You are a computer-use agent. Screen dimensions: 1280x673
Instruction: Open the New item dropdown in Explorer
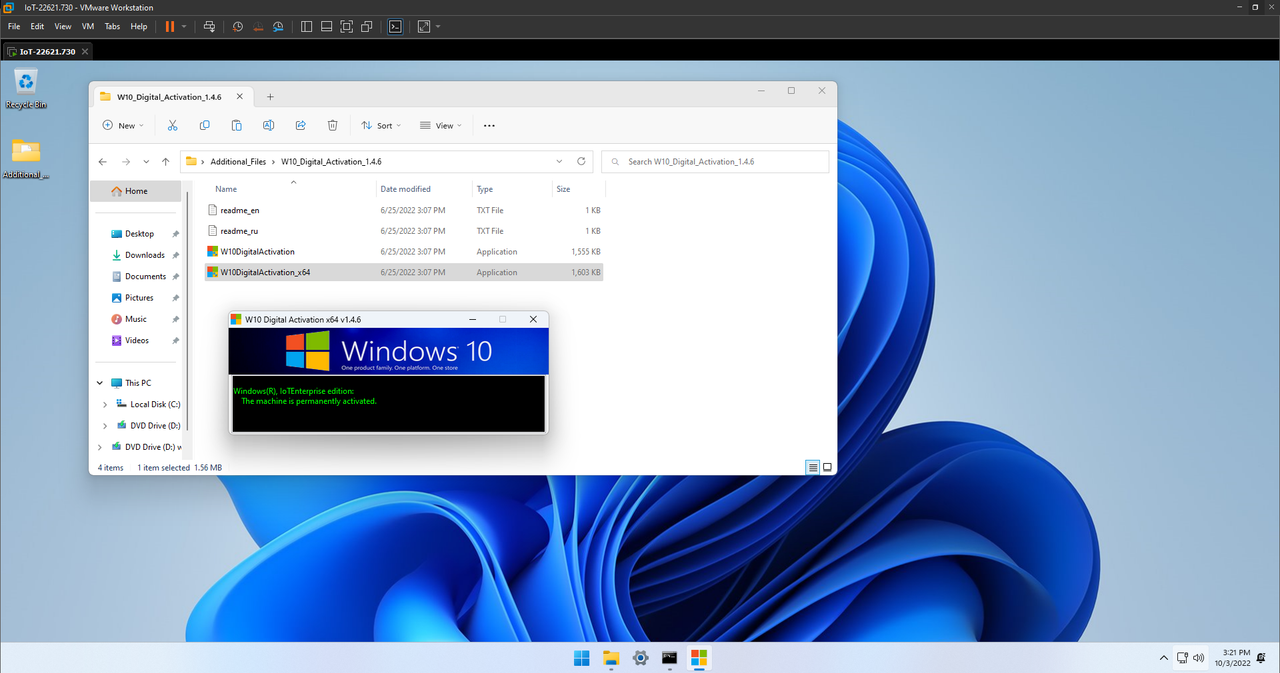123,125
